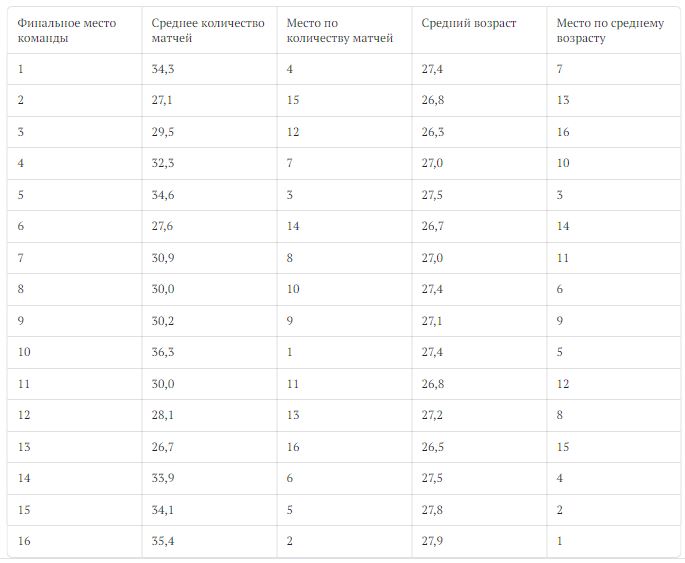The width and height of the screenshot is (685, 563).
Task: Click the "Среднее количество матчей" column header
Action: point(208,30)
